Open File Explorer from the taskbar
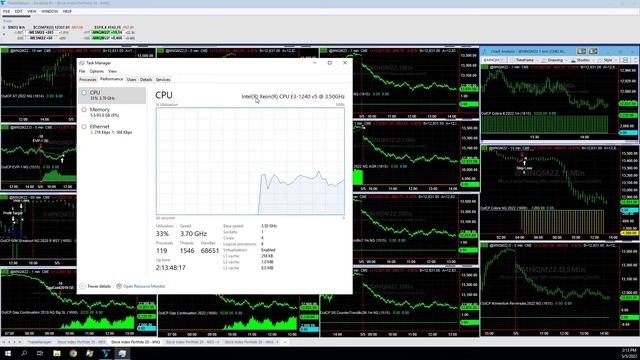640x360 pixels. [57, 353]
